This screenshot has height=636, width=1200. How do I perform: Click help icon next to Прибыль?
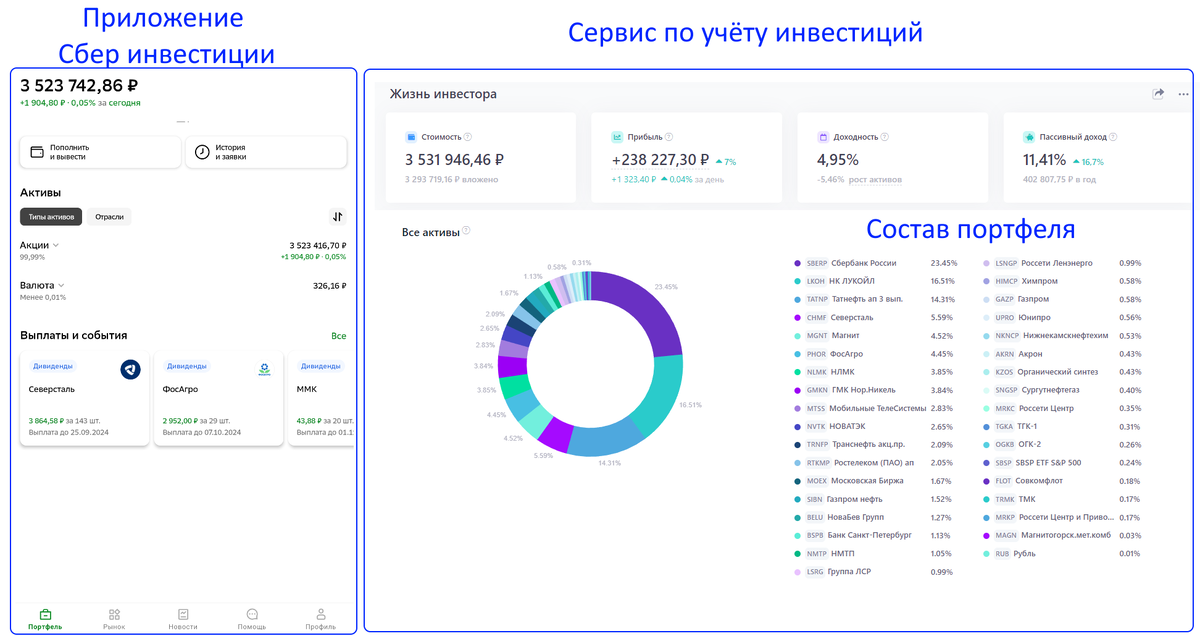(669, 137)
